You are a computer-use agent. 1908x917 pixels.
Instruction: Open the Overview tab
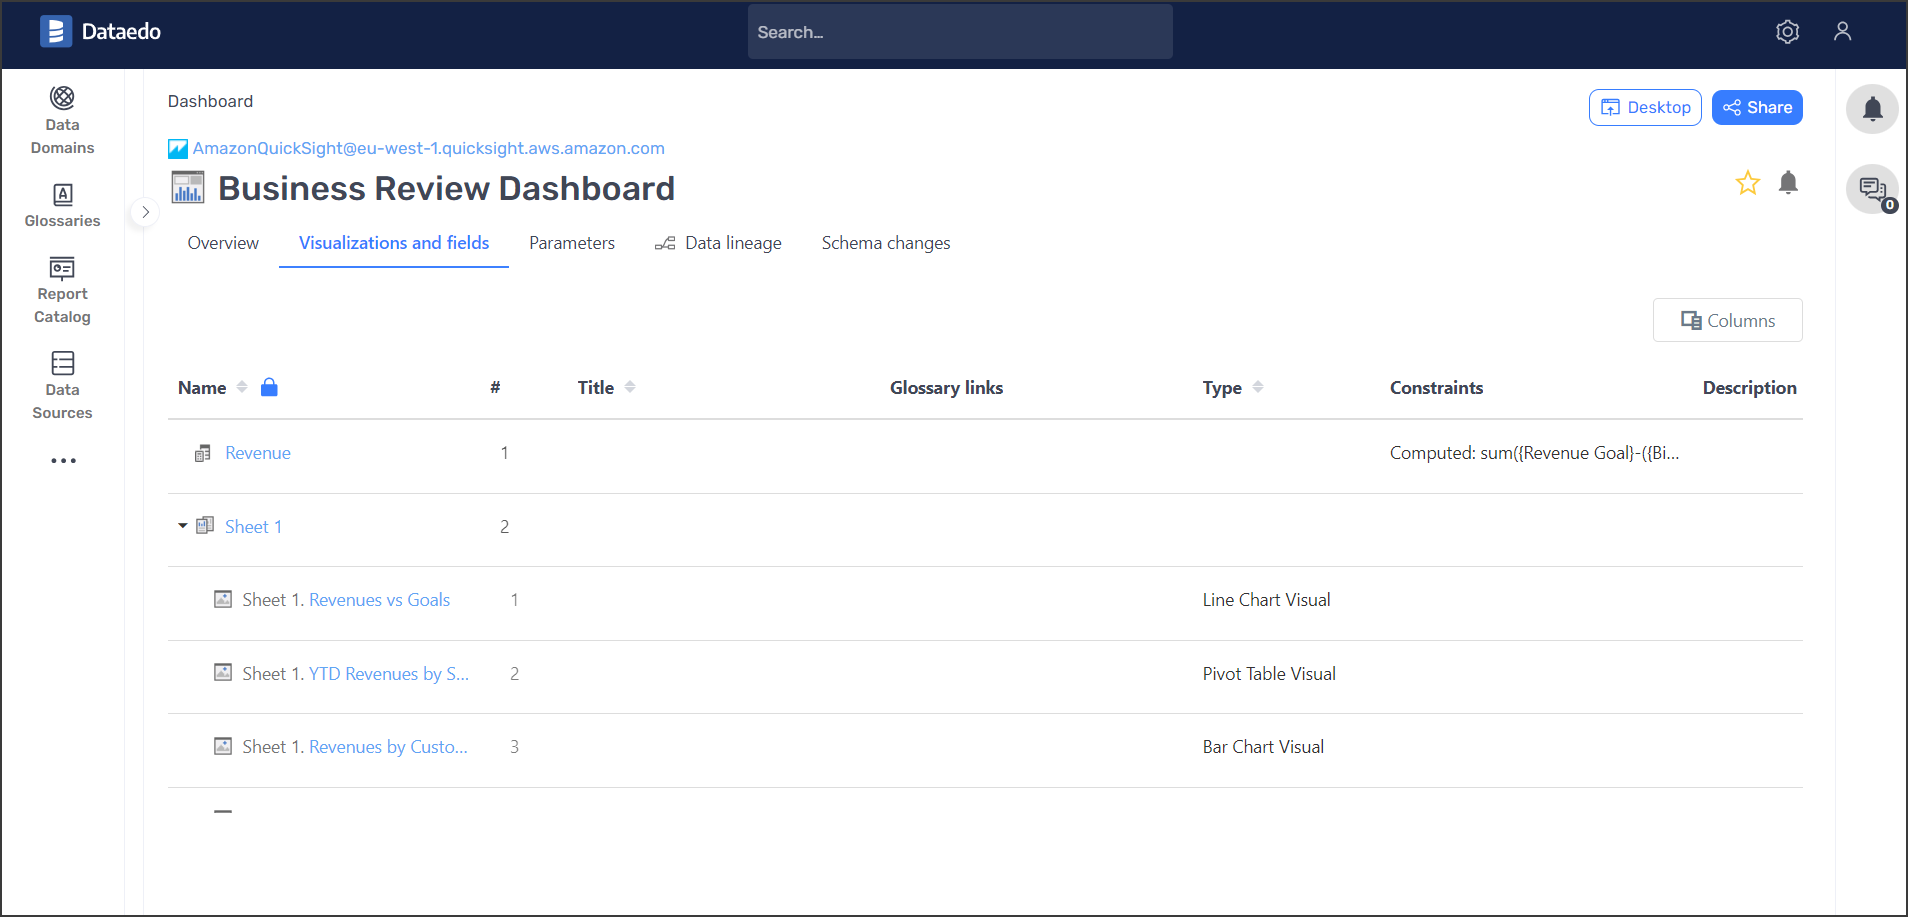[223, 243]
